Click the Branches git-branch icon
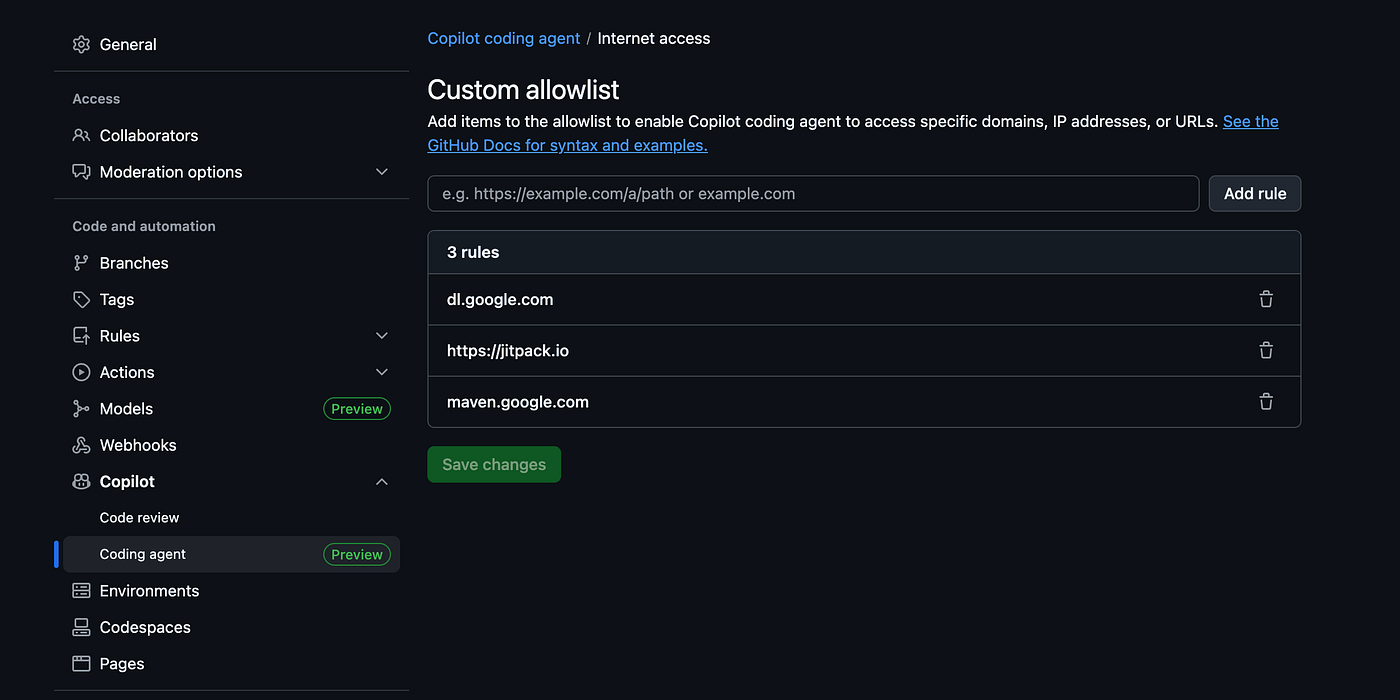The image size is (1400, 700). click(x=82, y=263)
